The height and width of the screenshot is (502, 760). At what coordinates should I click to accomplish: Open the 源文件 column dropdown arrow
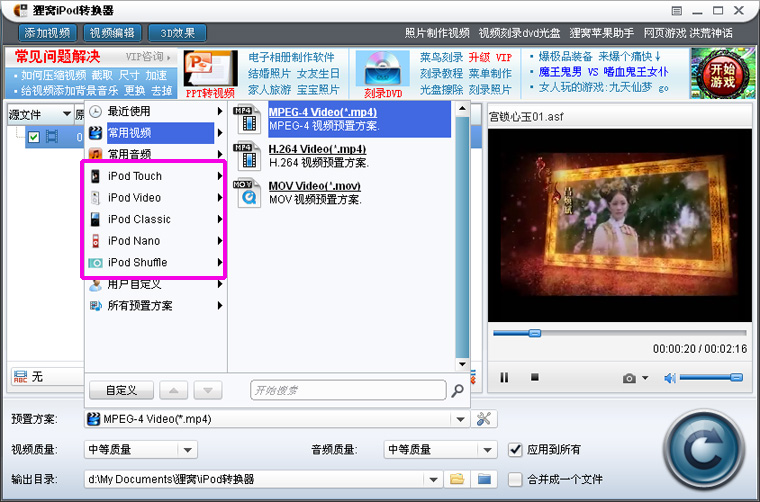[66, 114]
